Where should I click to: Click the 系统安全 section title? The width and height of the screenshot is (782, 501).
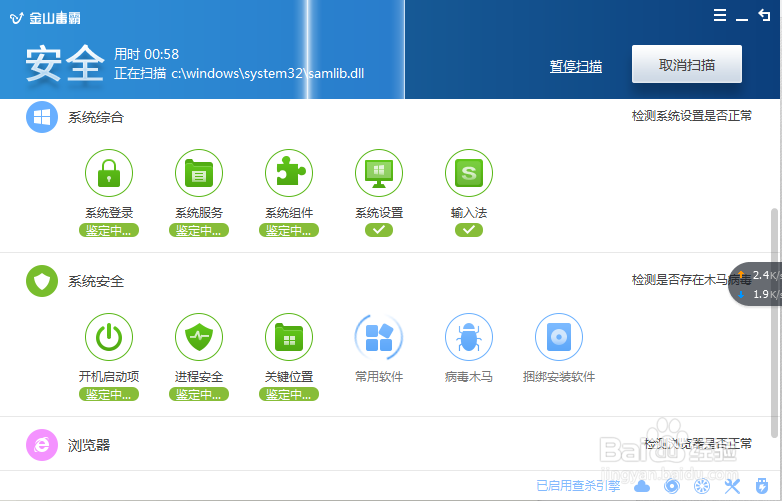(x=96, y=281)
